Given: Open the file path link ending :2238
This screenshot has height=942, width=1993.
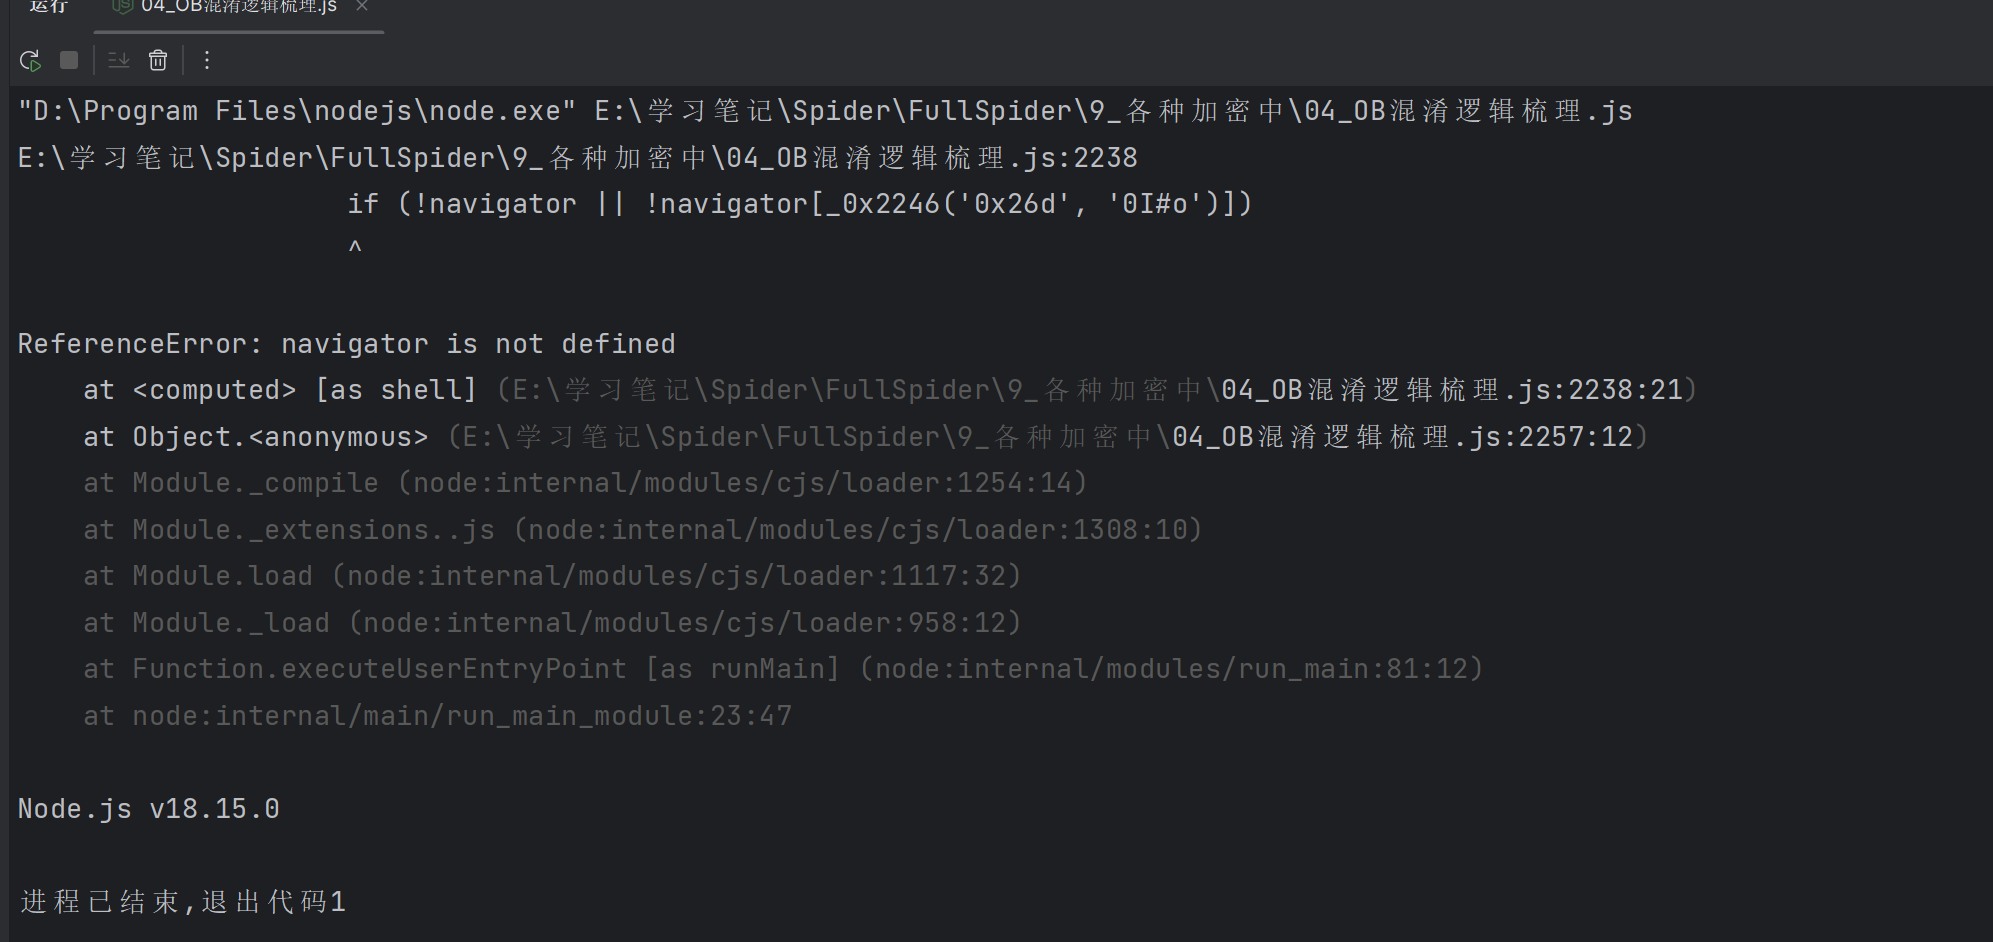Looking at the screenshot, I should (x=578, y=158).
